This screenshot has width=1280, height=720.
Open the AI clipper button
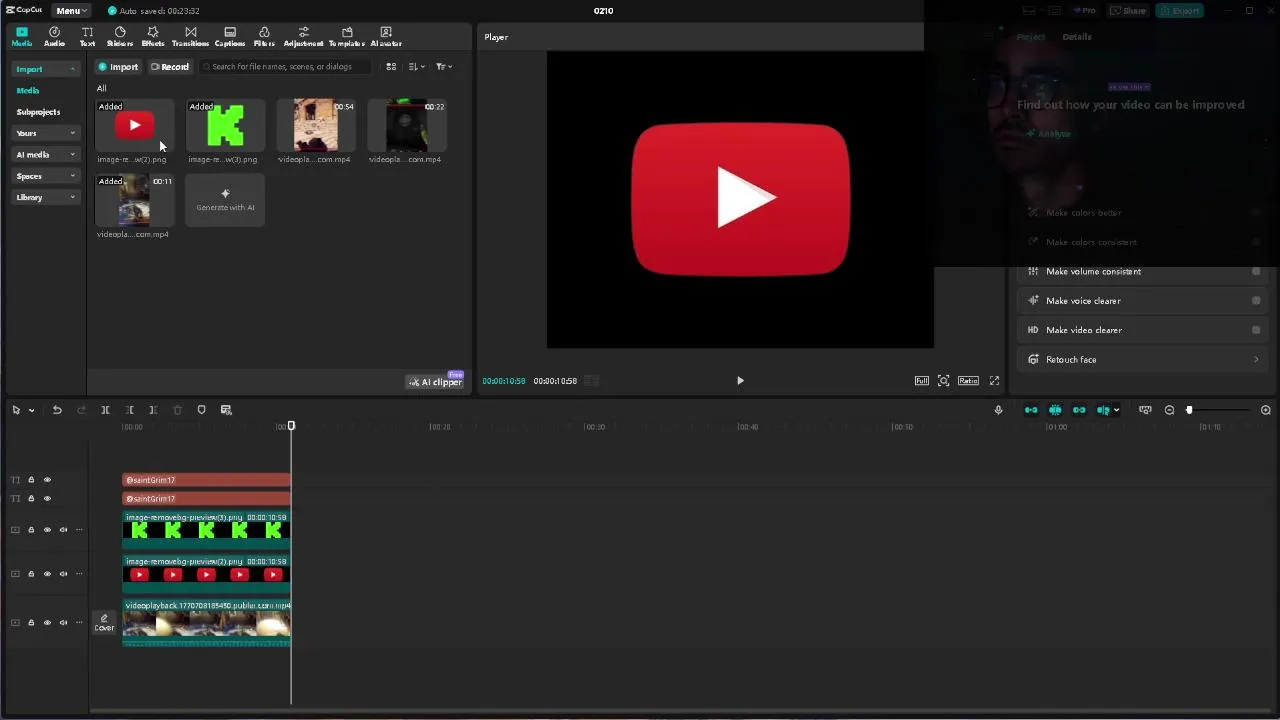point(435,382)
